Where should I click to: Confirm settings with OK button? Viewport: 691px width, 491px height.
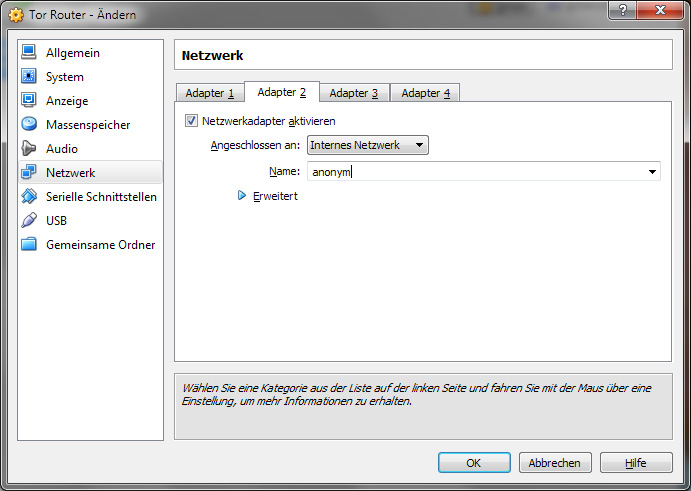click(474, 463)
